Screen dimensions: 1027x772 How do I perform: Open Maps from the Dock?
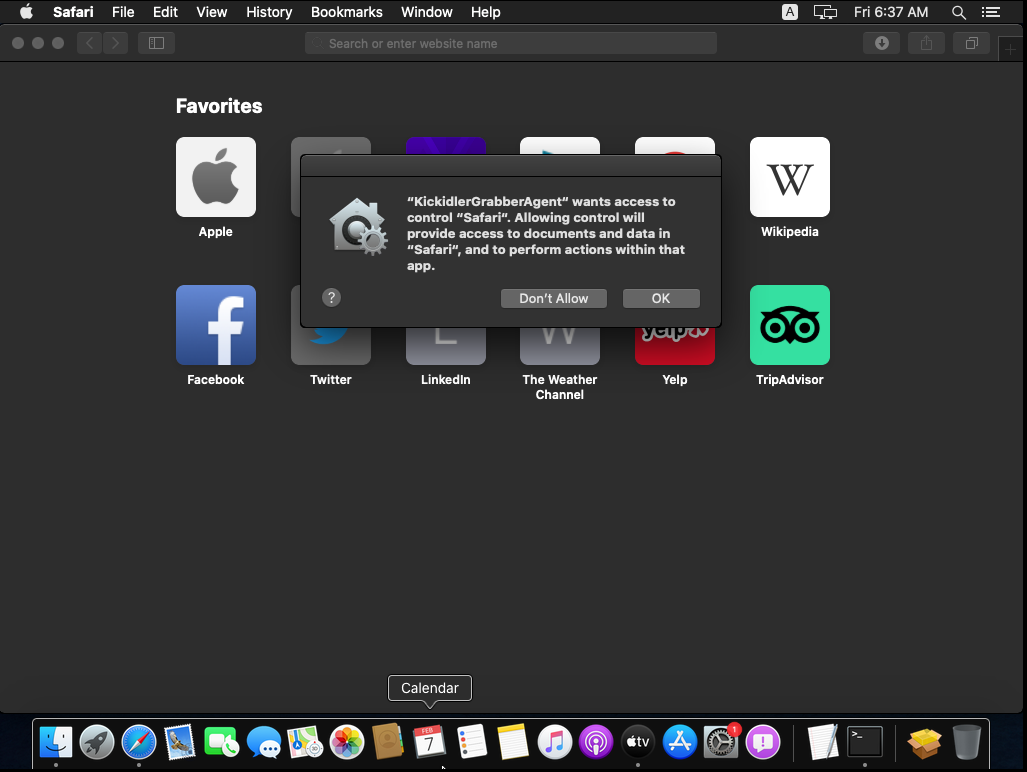(305, 743)
